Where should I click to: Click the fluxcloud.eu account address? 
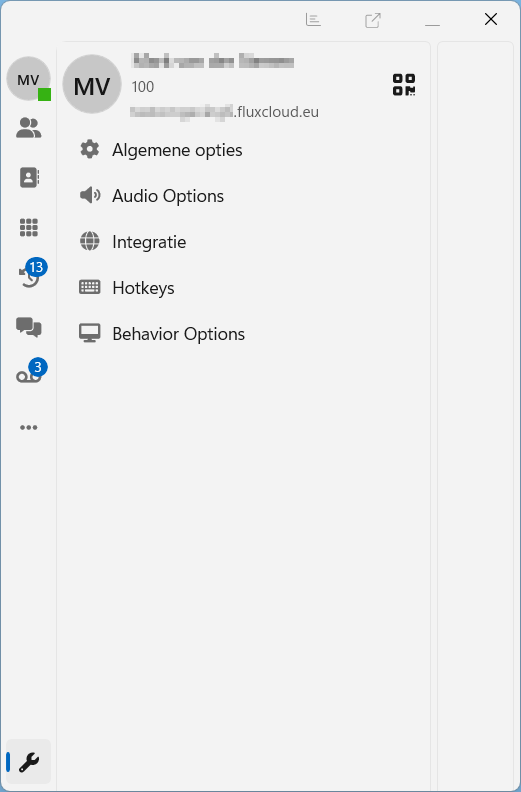224,111
